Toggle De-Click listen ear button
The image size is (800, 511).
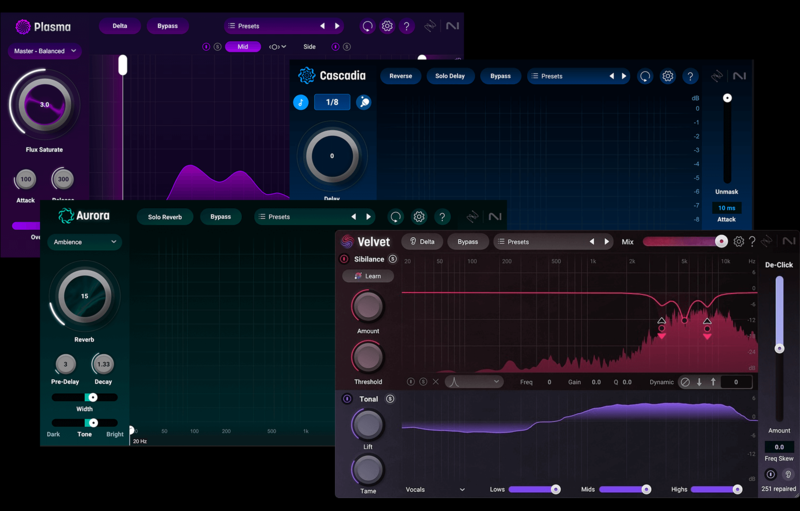tap(788, 475)
